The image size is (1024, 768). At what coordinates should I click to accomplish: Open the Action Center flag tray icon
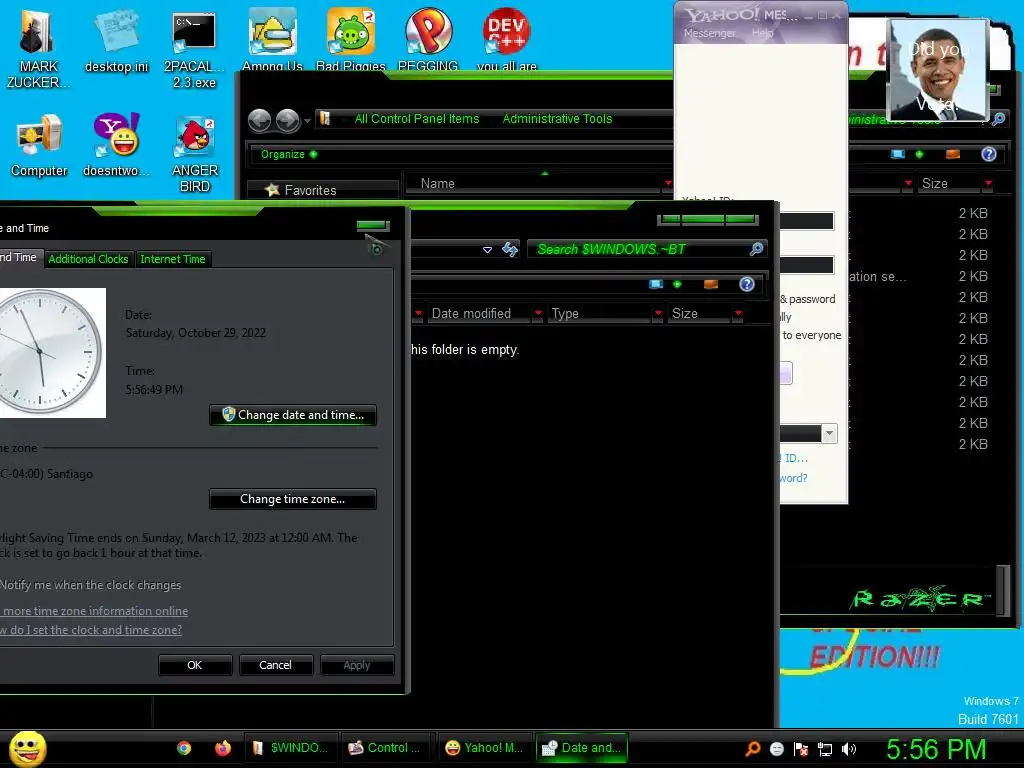pos(801,749)
